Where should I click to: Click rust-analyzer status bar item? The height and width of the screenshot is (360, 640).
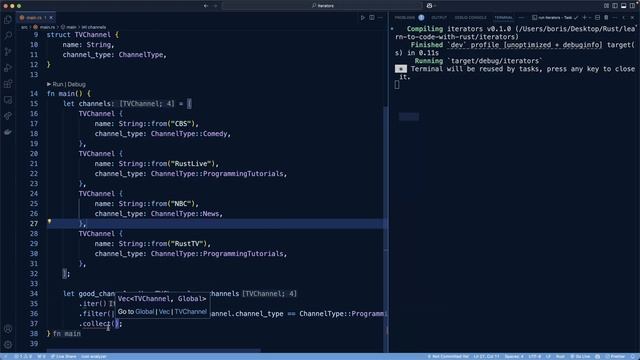pyautogui.click(x=93, y=356)
